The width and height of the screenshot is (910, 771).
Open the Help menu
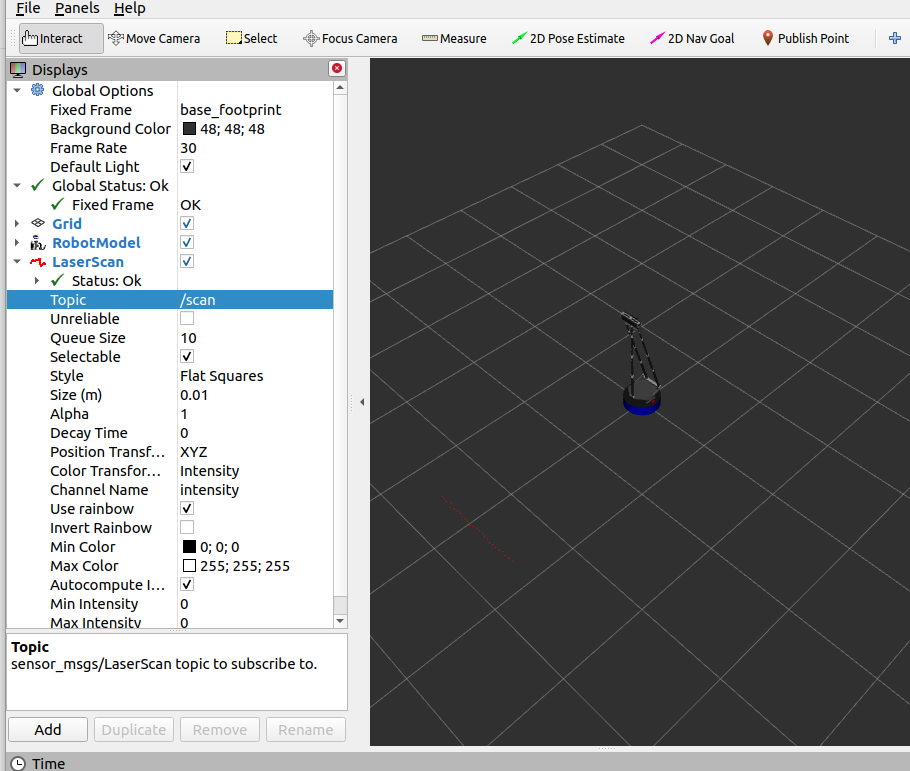click(129, 8)
